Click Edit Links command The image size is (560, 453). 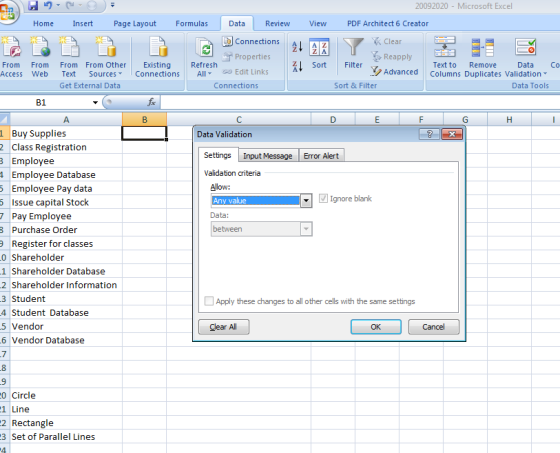(x=246, y=72)
